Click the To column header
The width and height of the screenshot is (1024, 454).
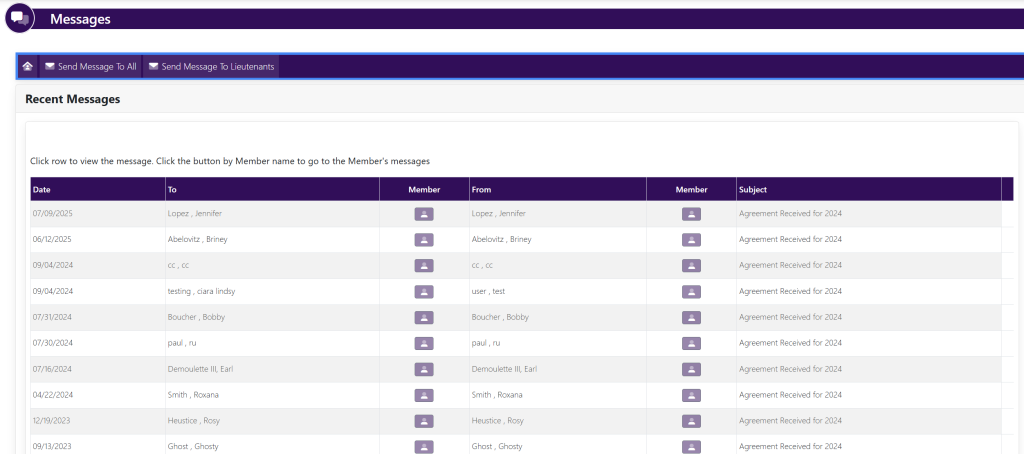pyautogui.click(x=172, y=189)
